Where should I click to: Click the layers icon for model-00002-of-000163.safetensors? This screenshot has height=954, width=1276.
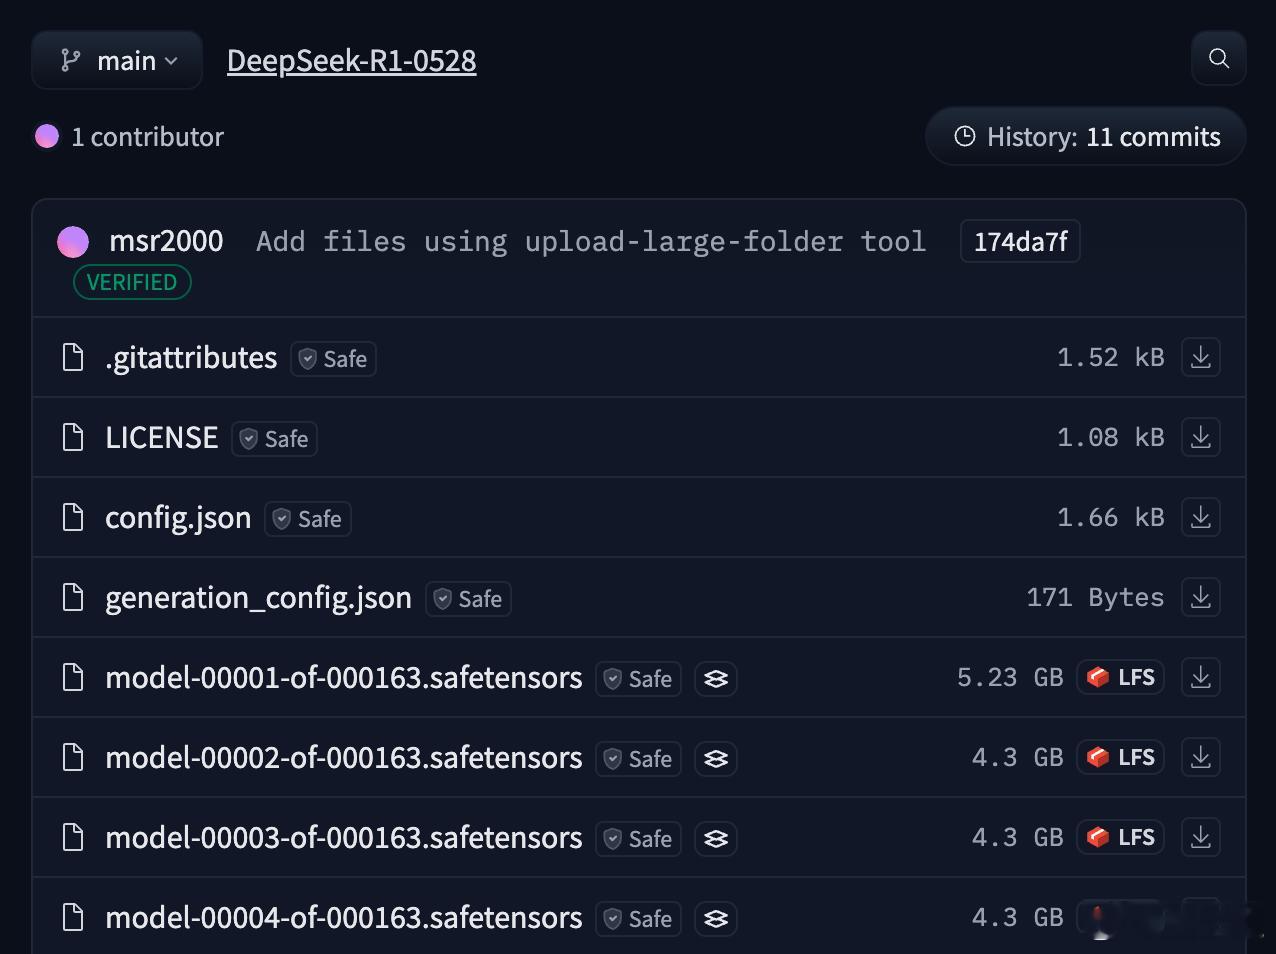coord(716,759)
